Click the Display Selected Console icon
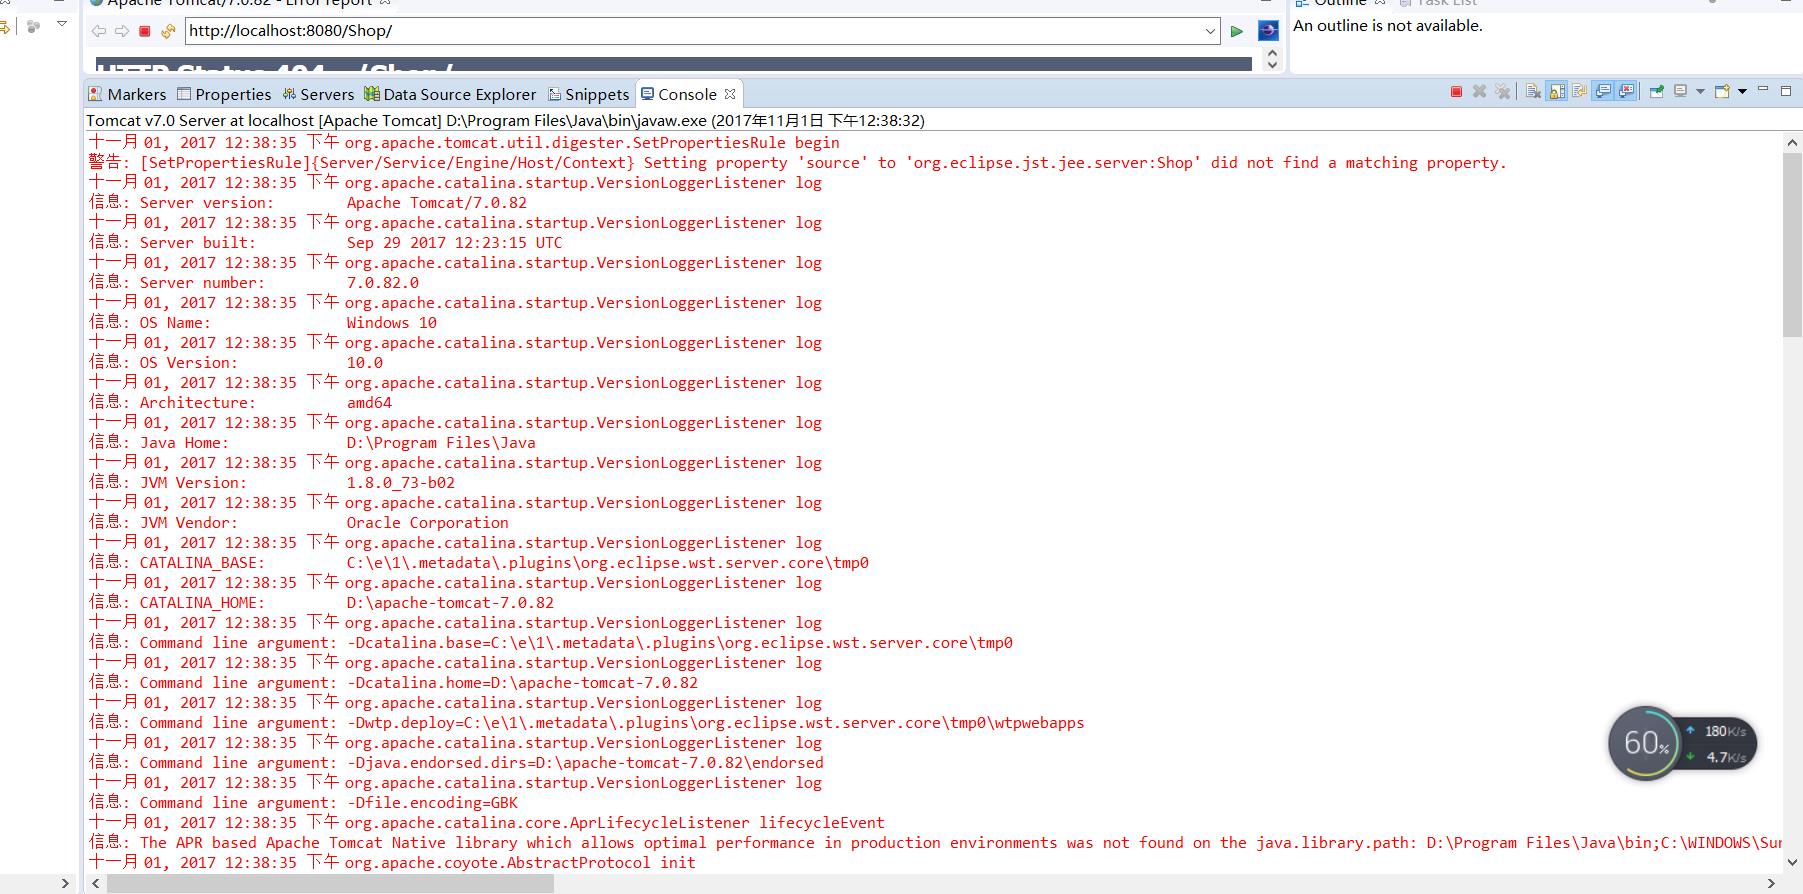Viewport: 1803px width, 894px height. 1681,90
